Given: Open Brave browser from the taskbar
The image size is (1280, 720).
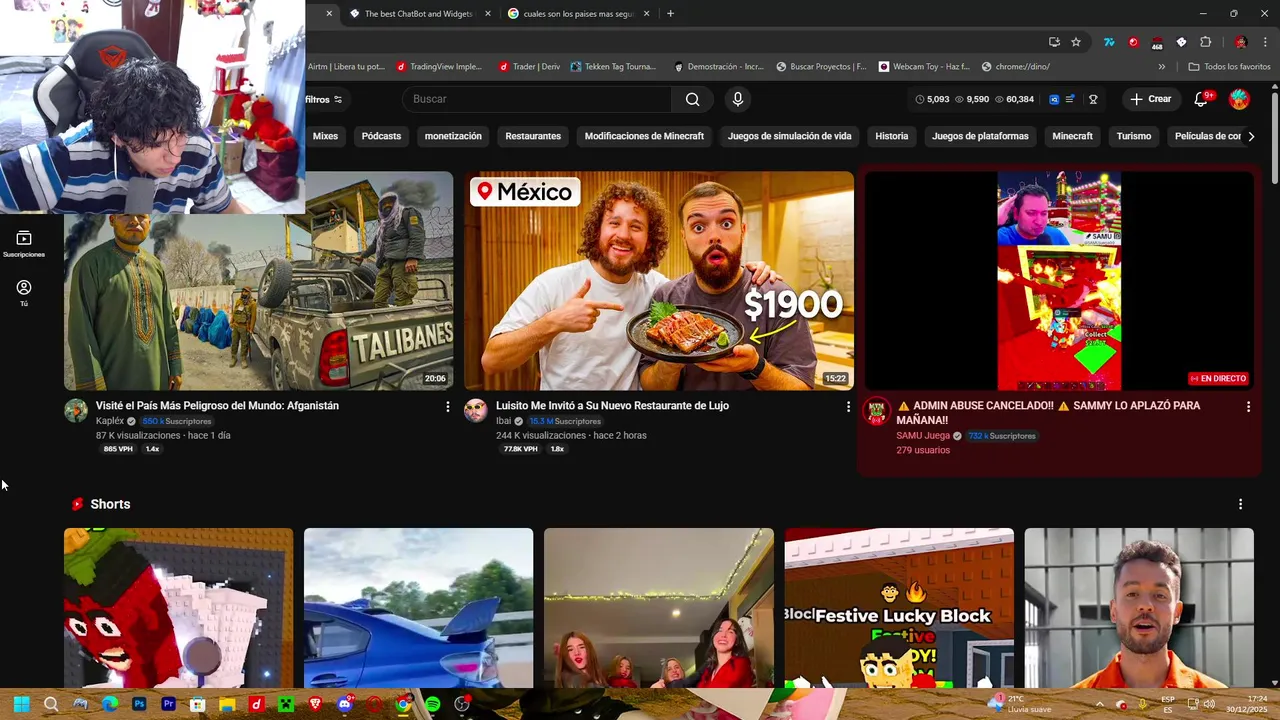Looking at the screenshot, I should (315, 704).
